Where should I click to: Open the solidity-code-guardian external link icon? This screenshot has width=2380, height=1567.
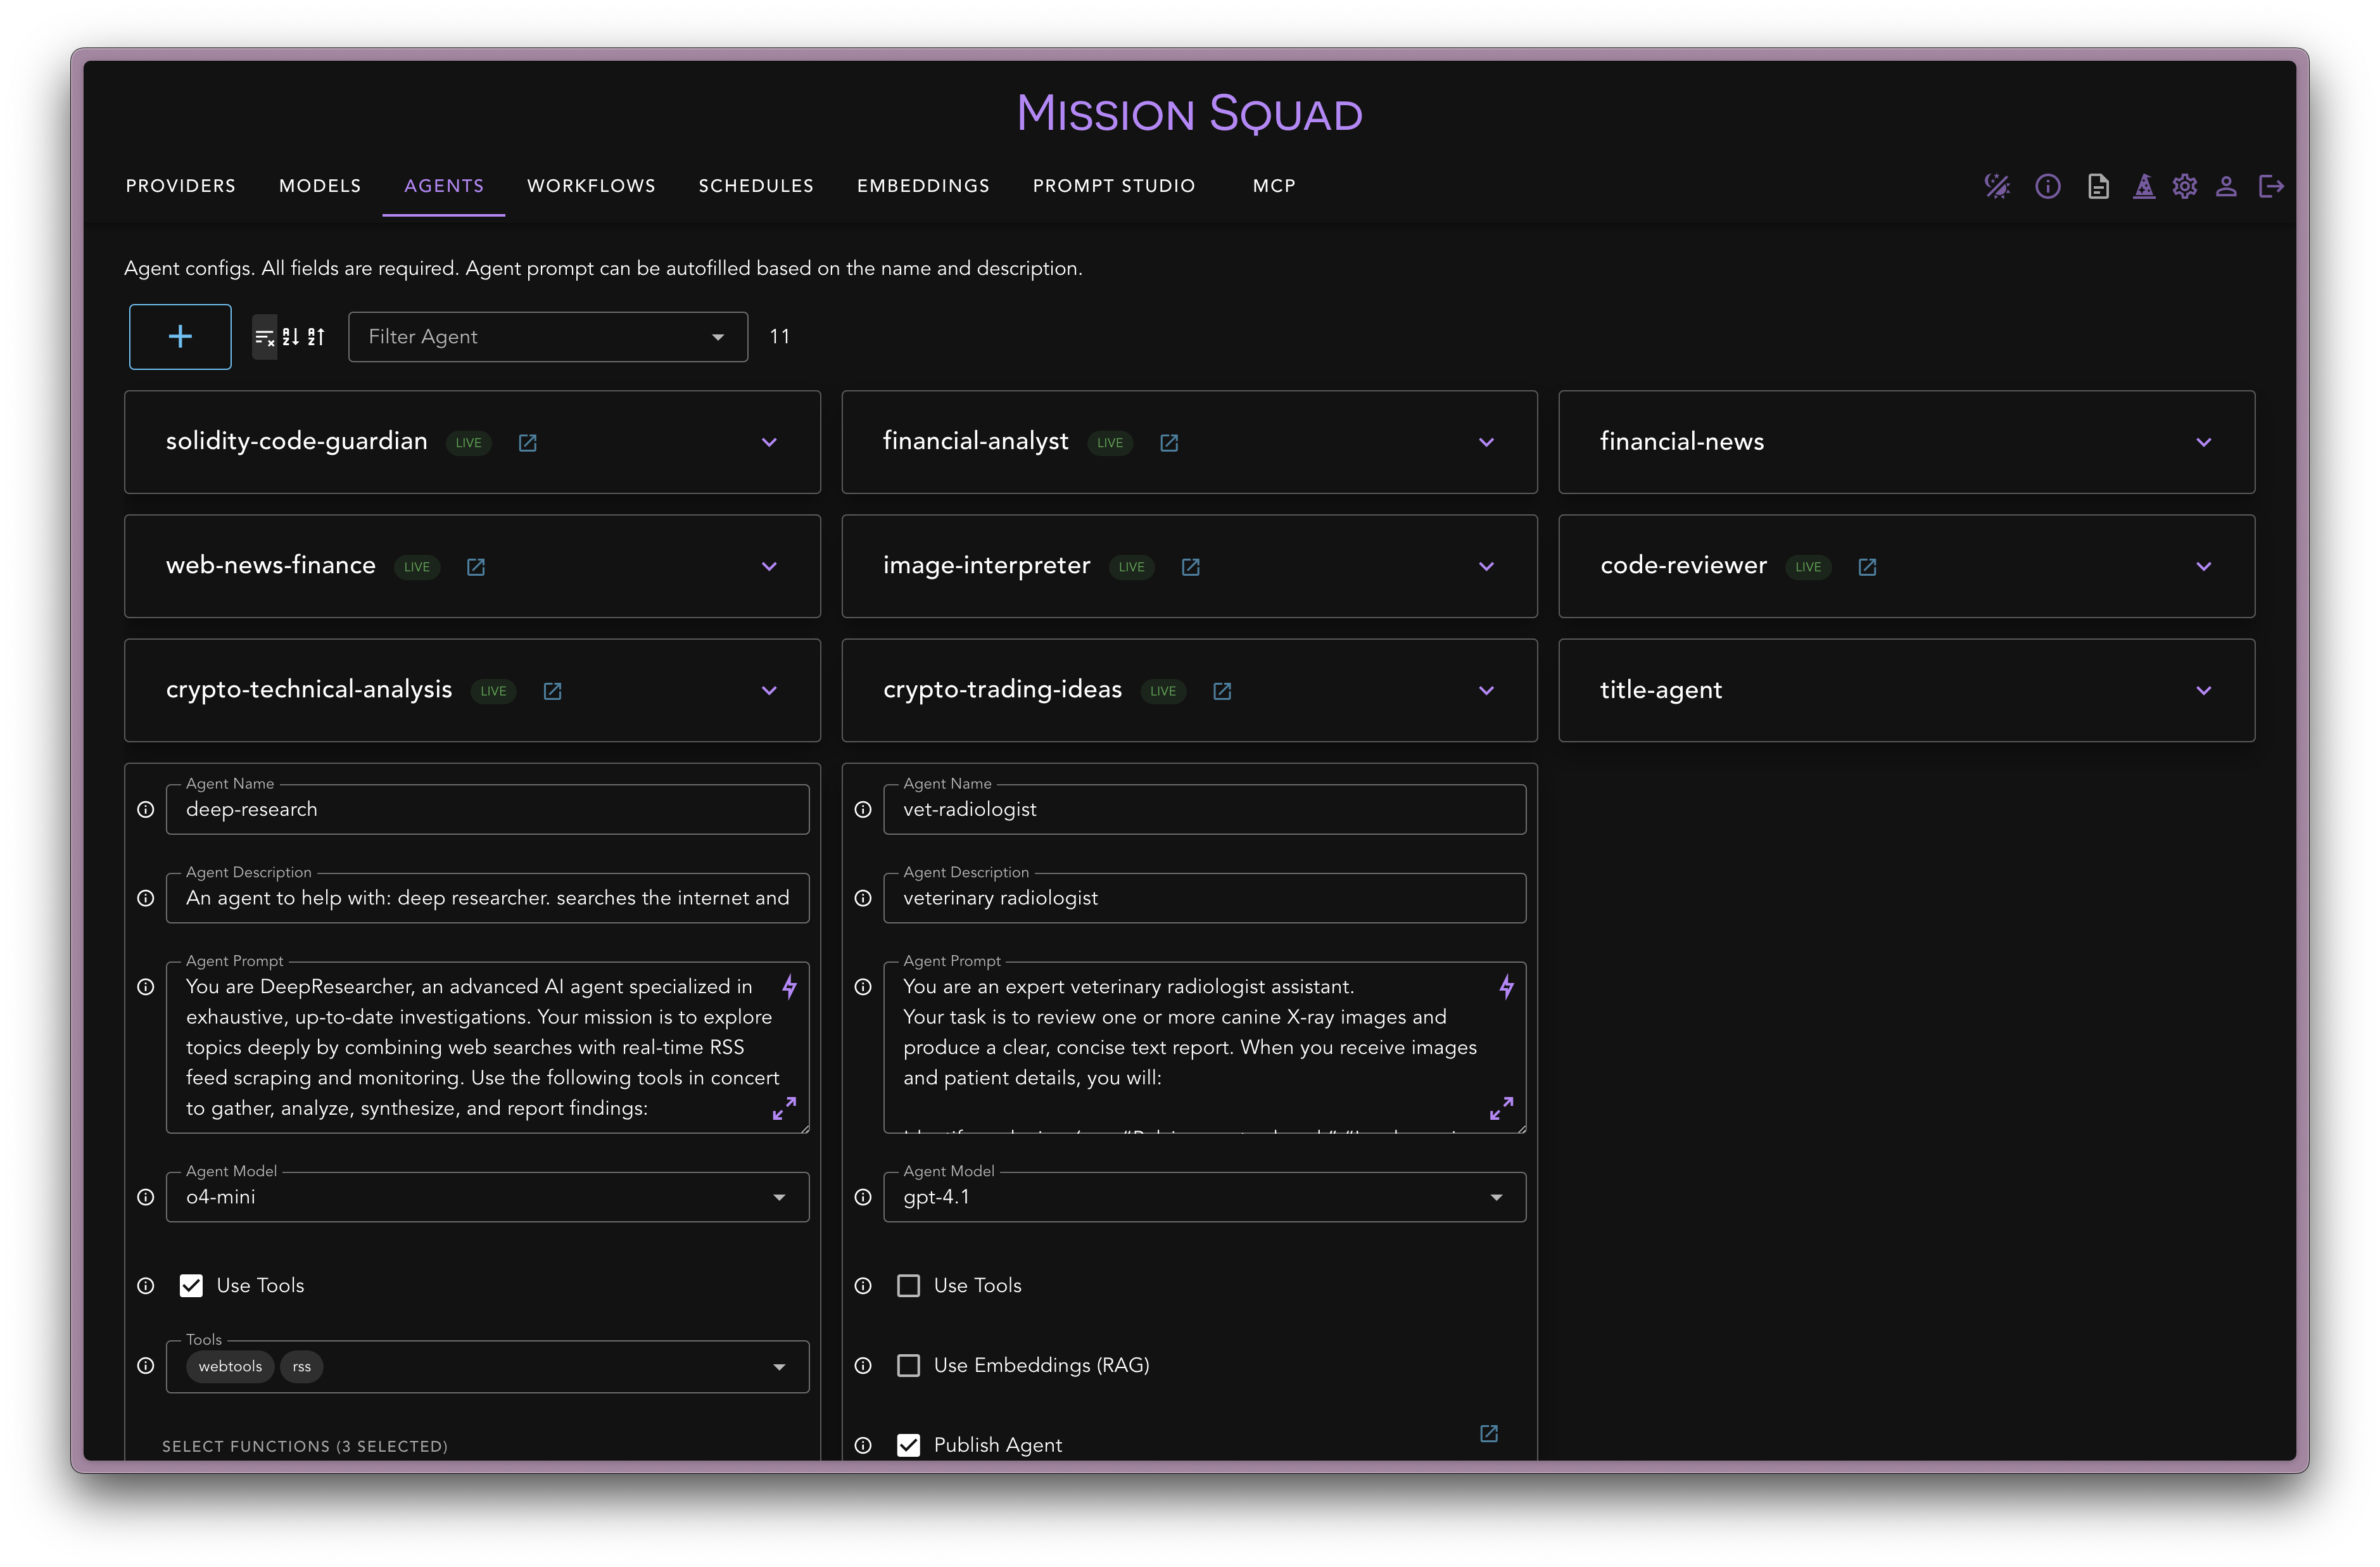pos(527,442)
